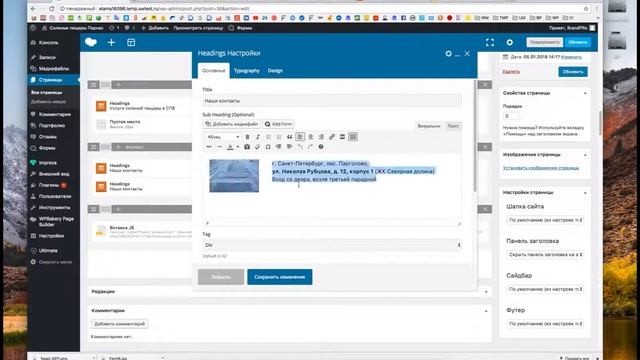
Task: Click Добавить комментарий button
Action: [x=120, y=324]
